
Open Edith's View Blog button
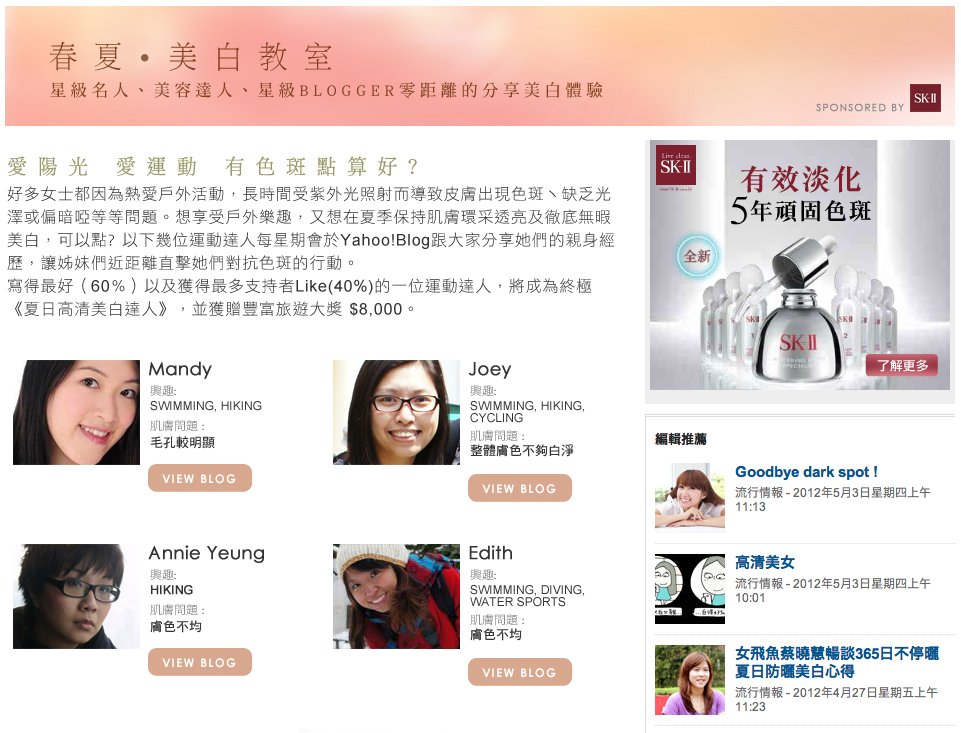pyautogui.click(x=520, y=672)
